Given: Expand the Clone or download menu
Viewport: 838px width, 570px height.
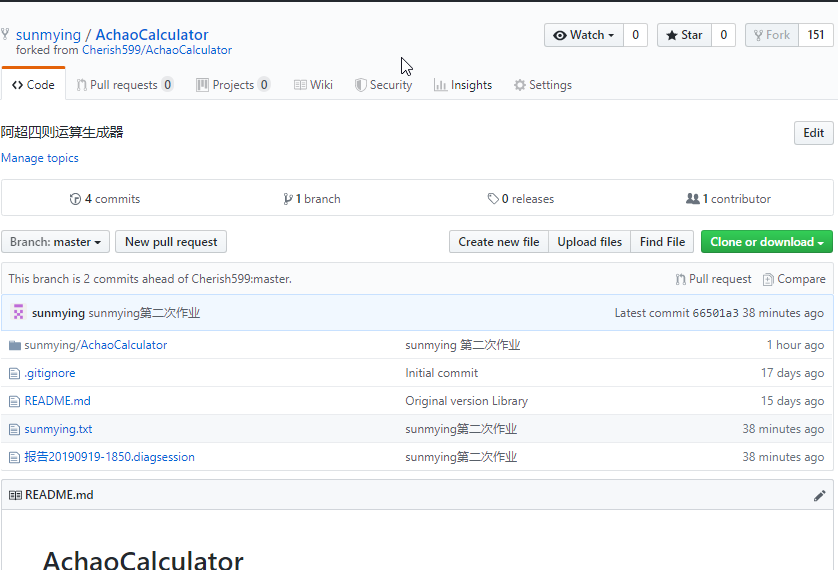Looking at the screenshot, I should point(766,242).
